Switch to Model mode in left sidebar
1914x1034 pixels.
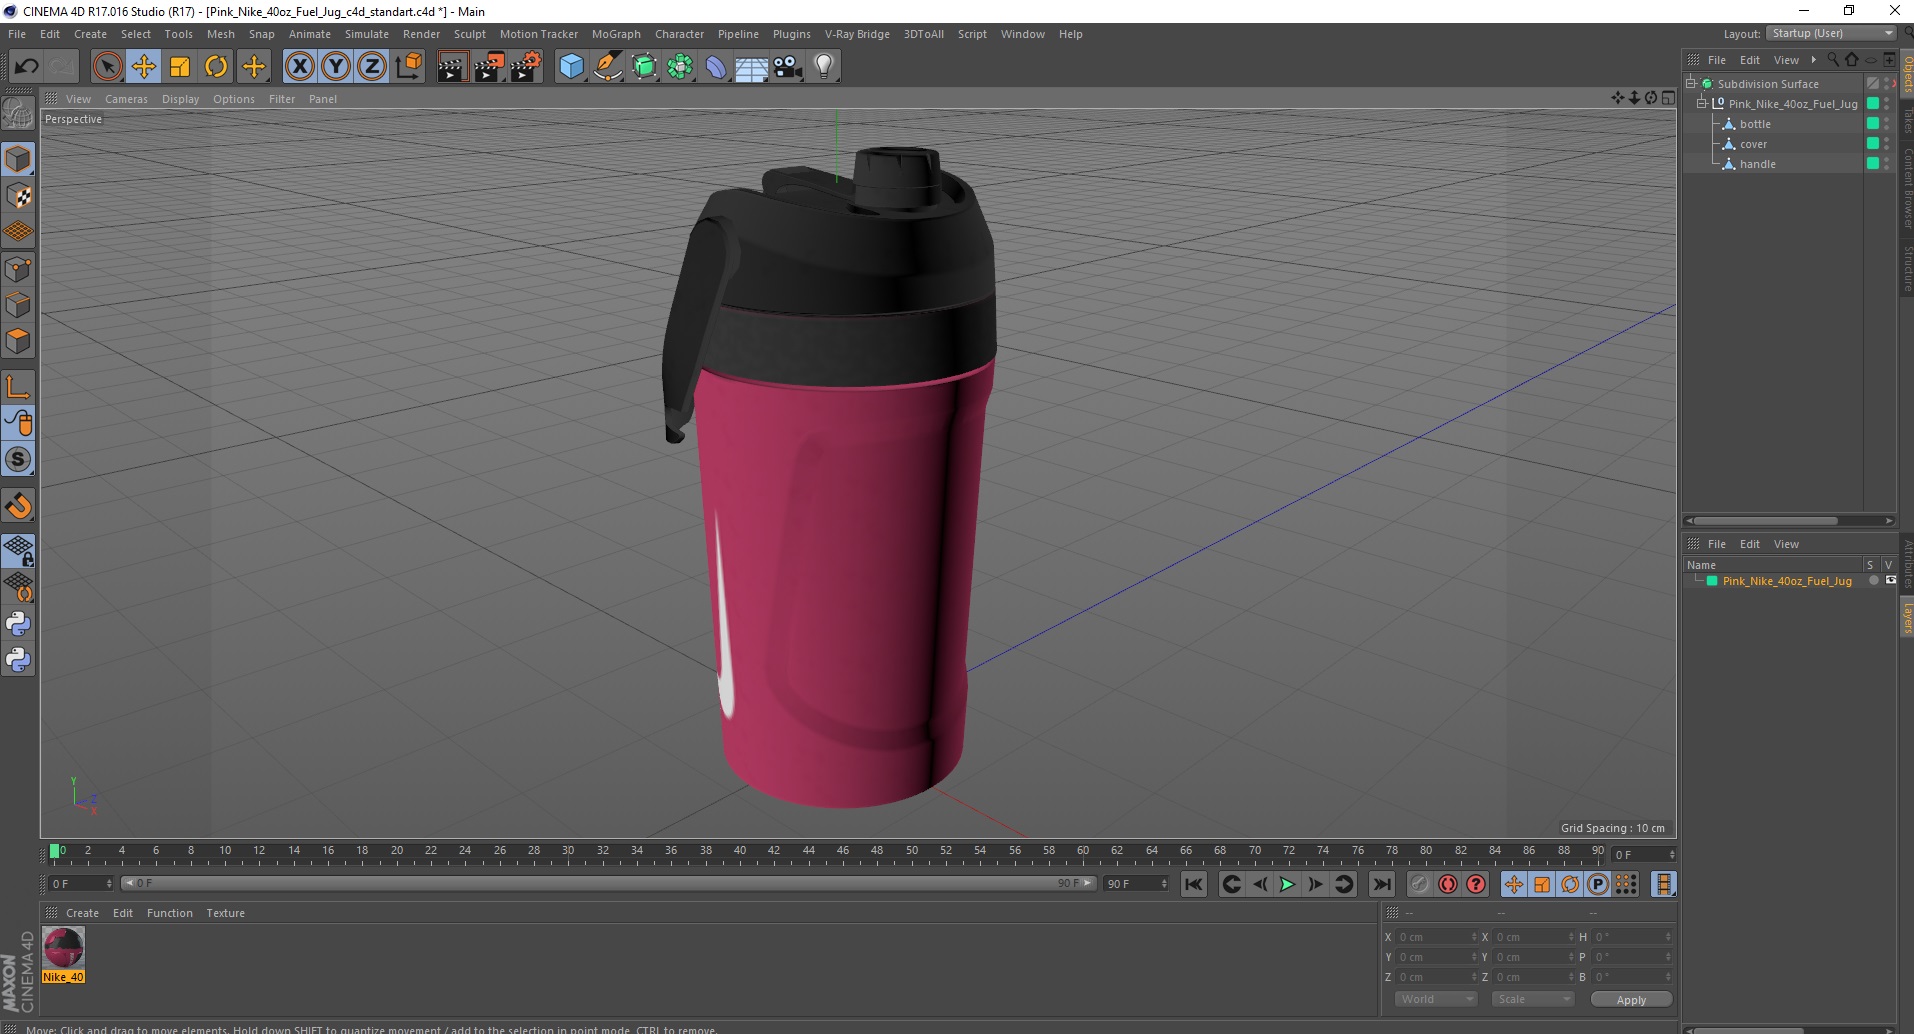pyautogui.click(x=18, y=159)
